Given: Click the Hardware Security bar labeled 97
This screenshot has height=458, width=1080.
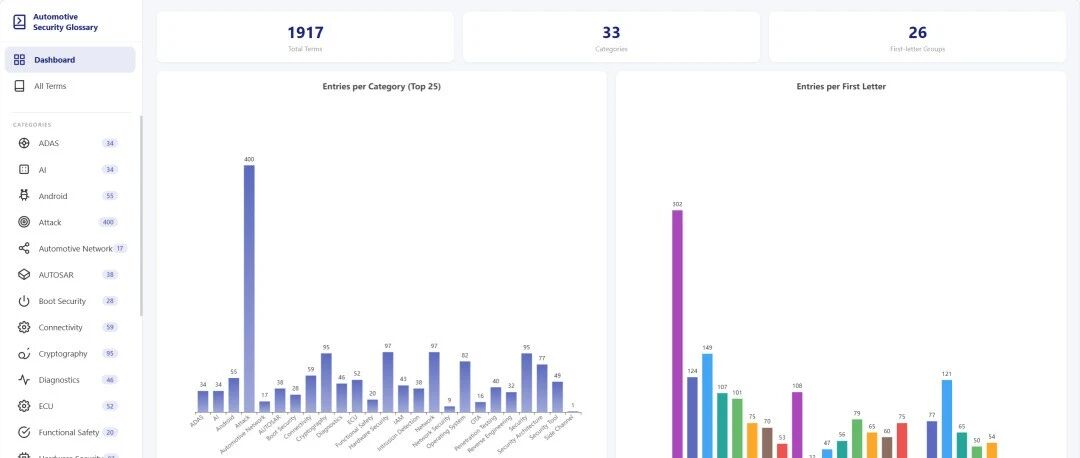Looking at the screenshot, I should tap(388, 382).
